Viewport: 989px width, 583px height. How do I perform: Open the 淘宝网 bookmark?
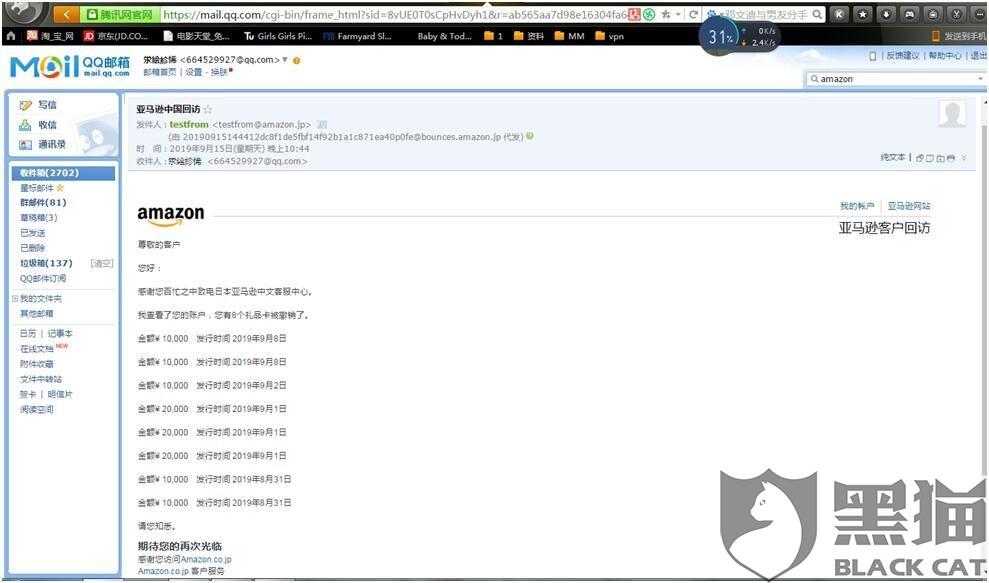point(50,37)
